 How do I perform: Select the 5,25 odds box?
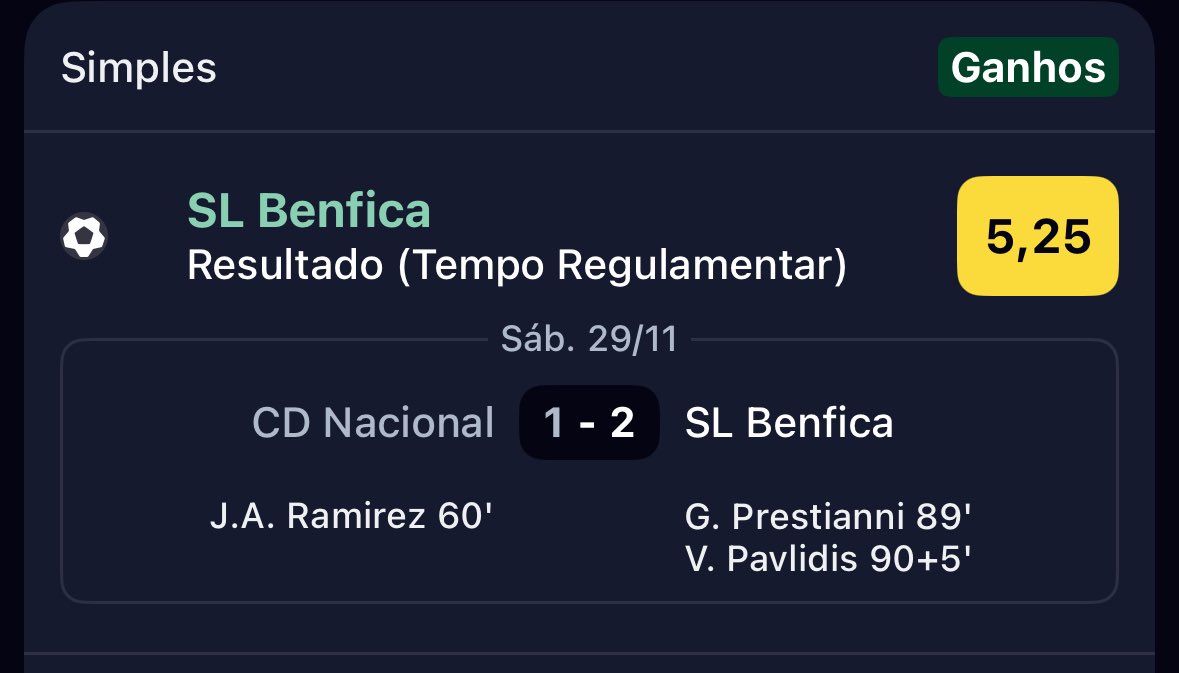click(x=1038, y=236)
